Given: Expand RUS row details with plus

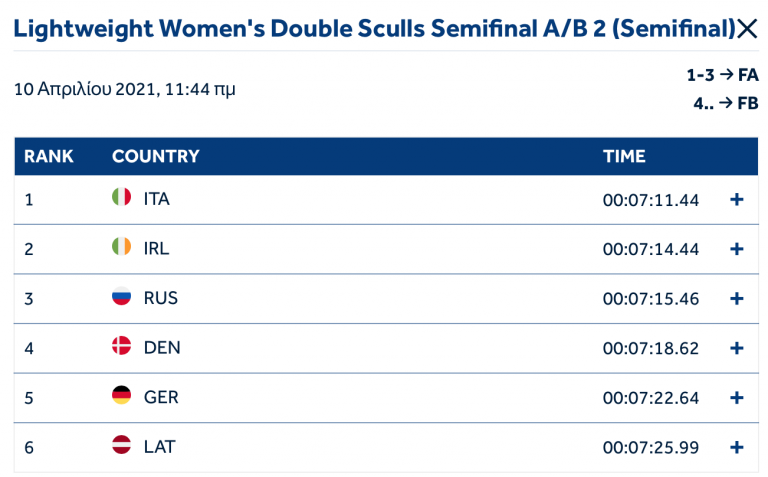Looking at the screenshot, I should (x=737, y=298).
